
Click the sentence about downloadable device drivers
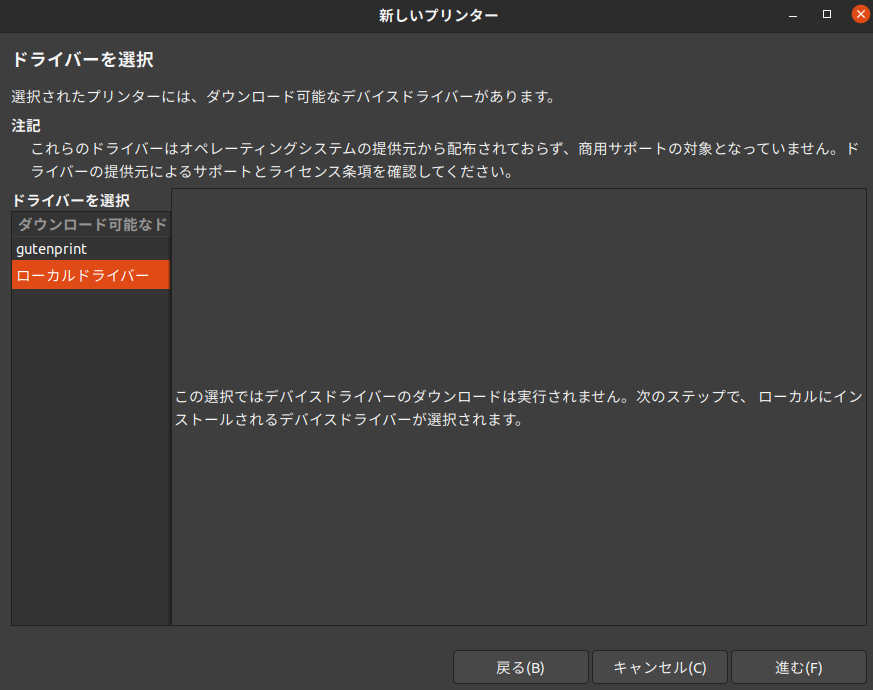coord(282,97)
